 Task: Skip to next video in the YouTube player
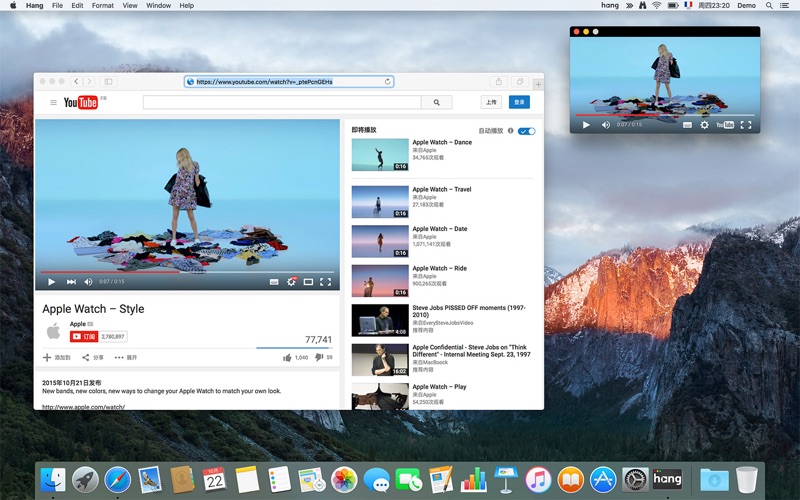tap(71, 282)
